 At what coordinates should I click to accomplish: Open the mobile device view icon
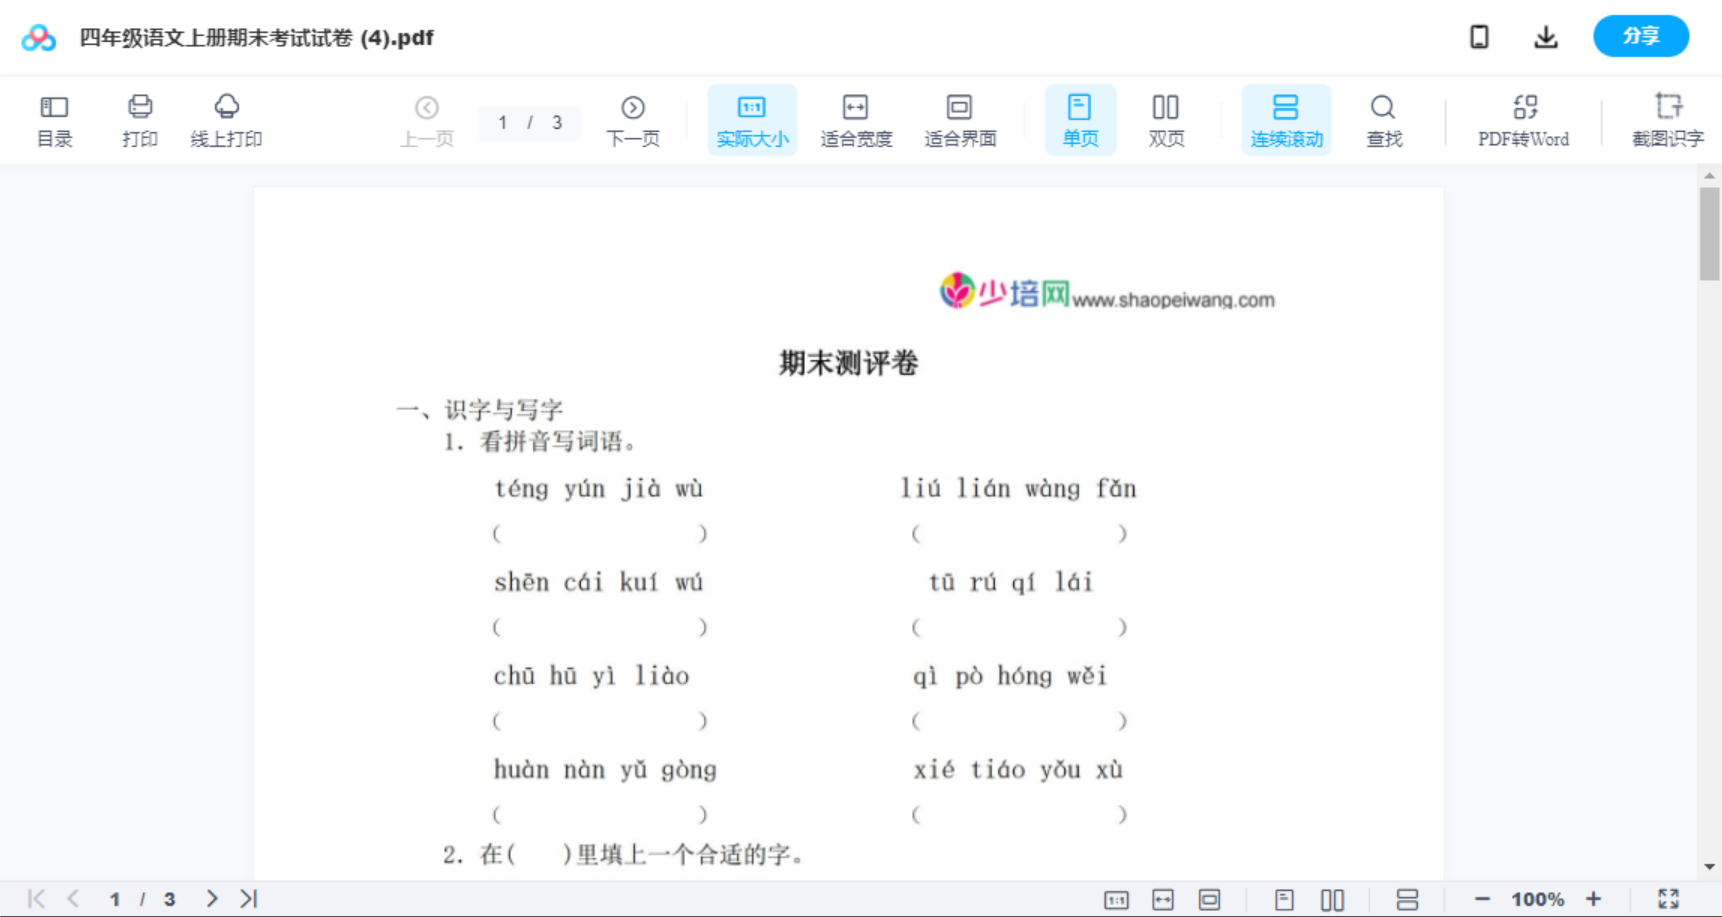point(1479,37)
